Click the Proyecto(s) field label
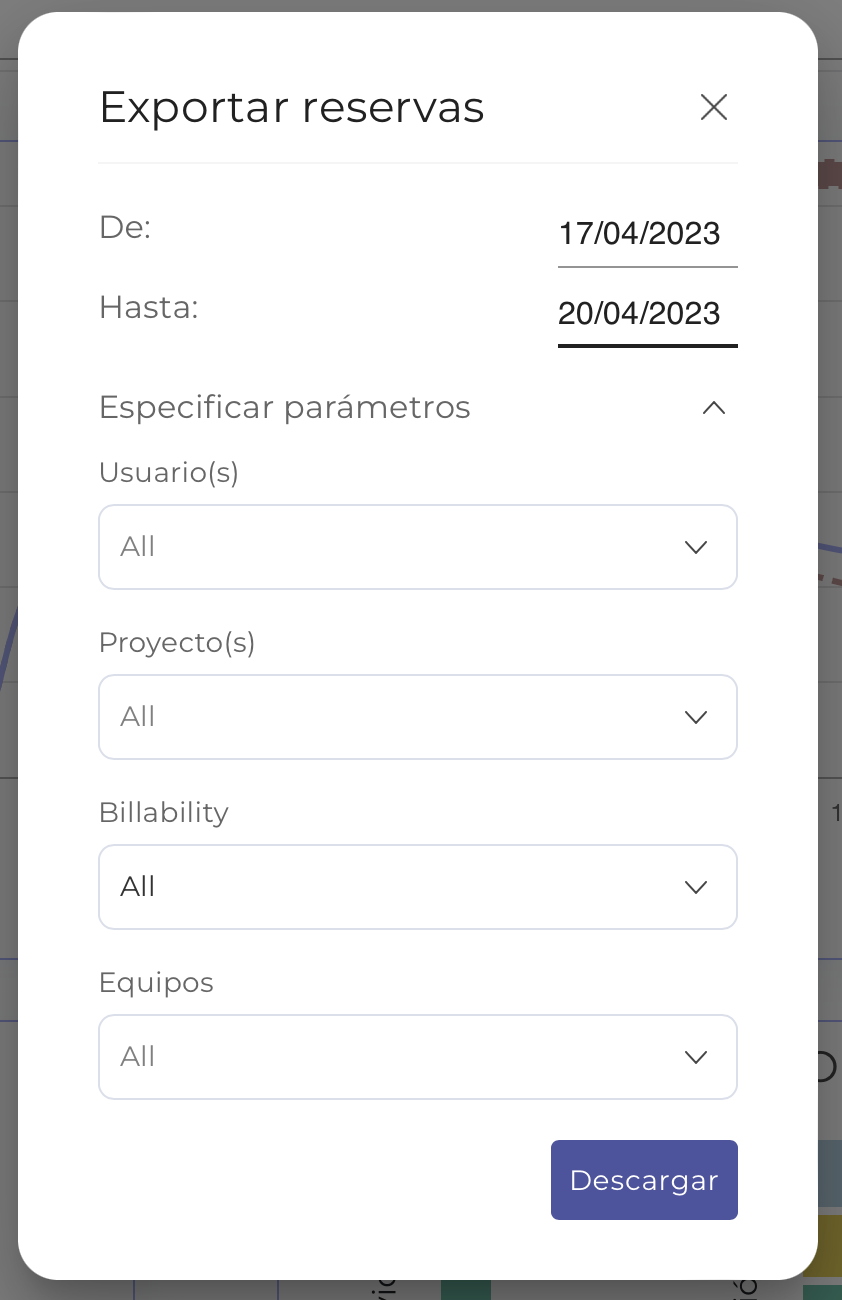The height and width of the screenshot is (1300, 842). (177, 642)
